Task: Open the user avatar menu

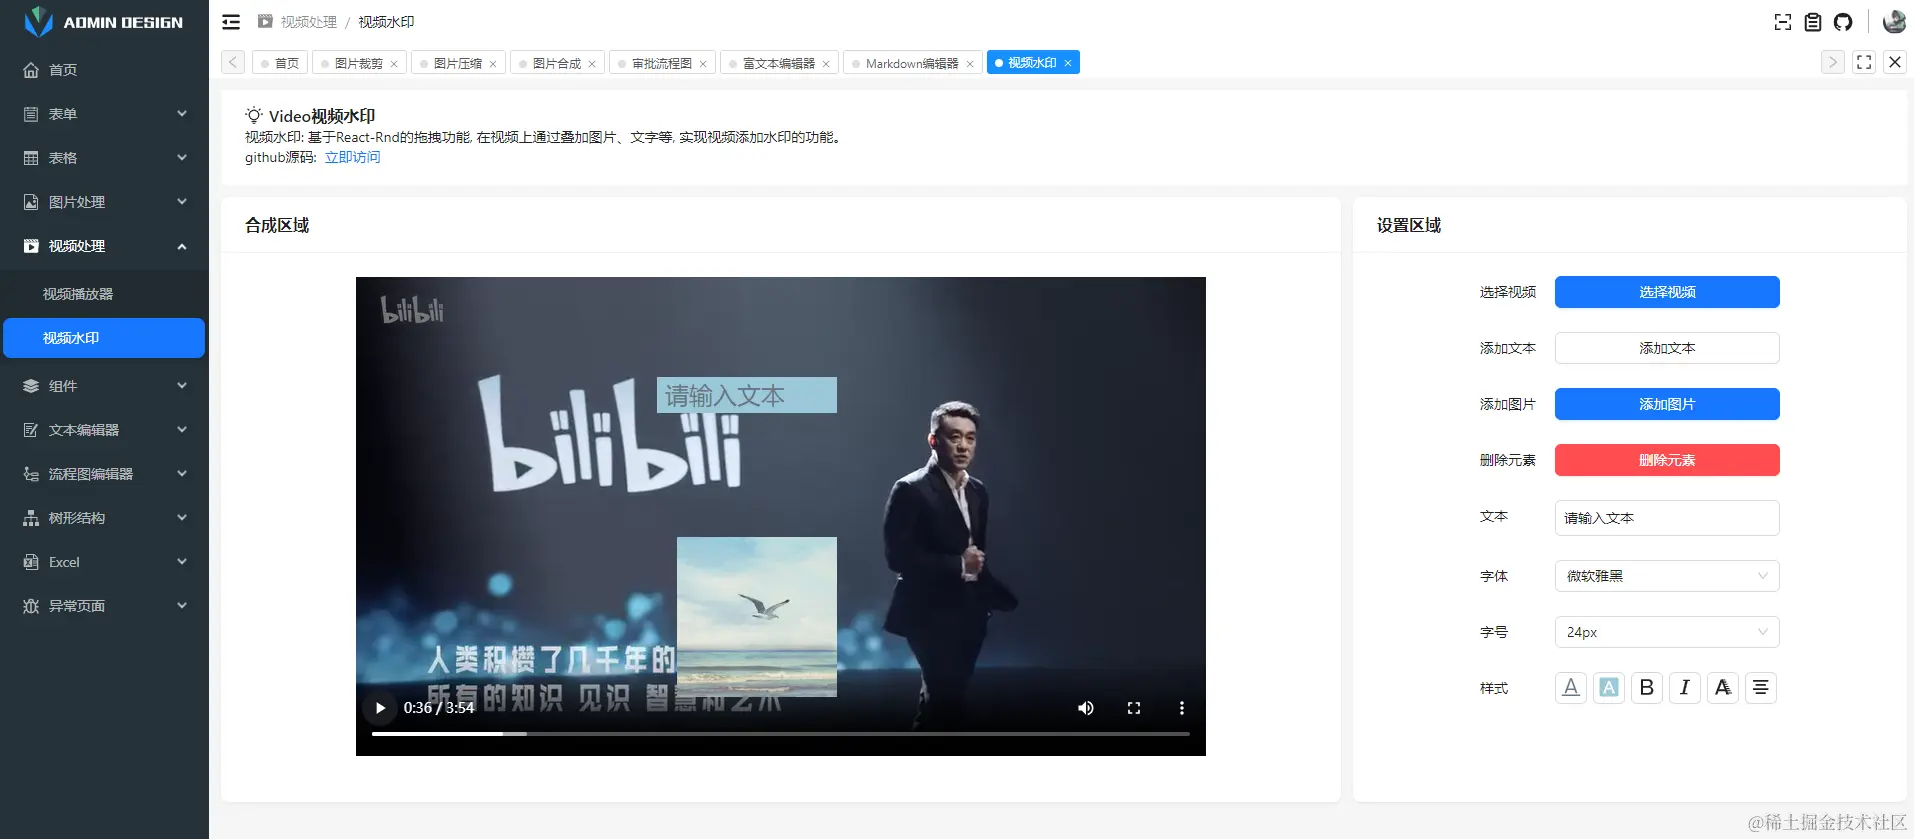Action: [x=1894, y=21]
